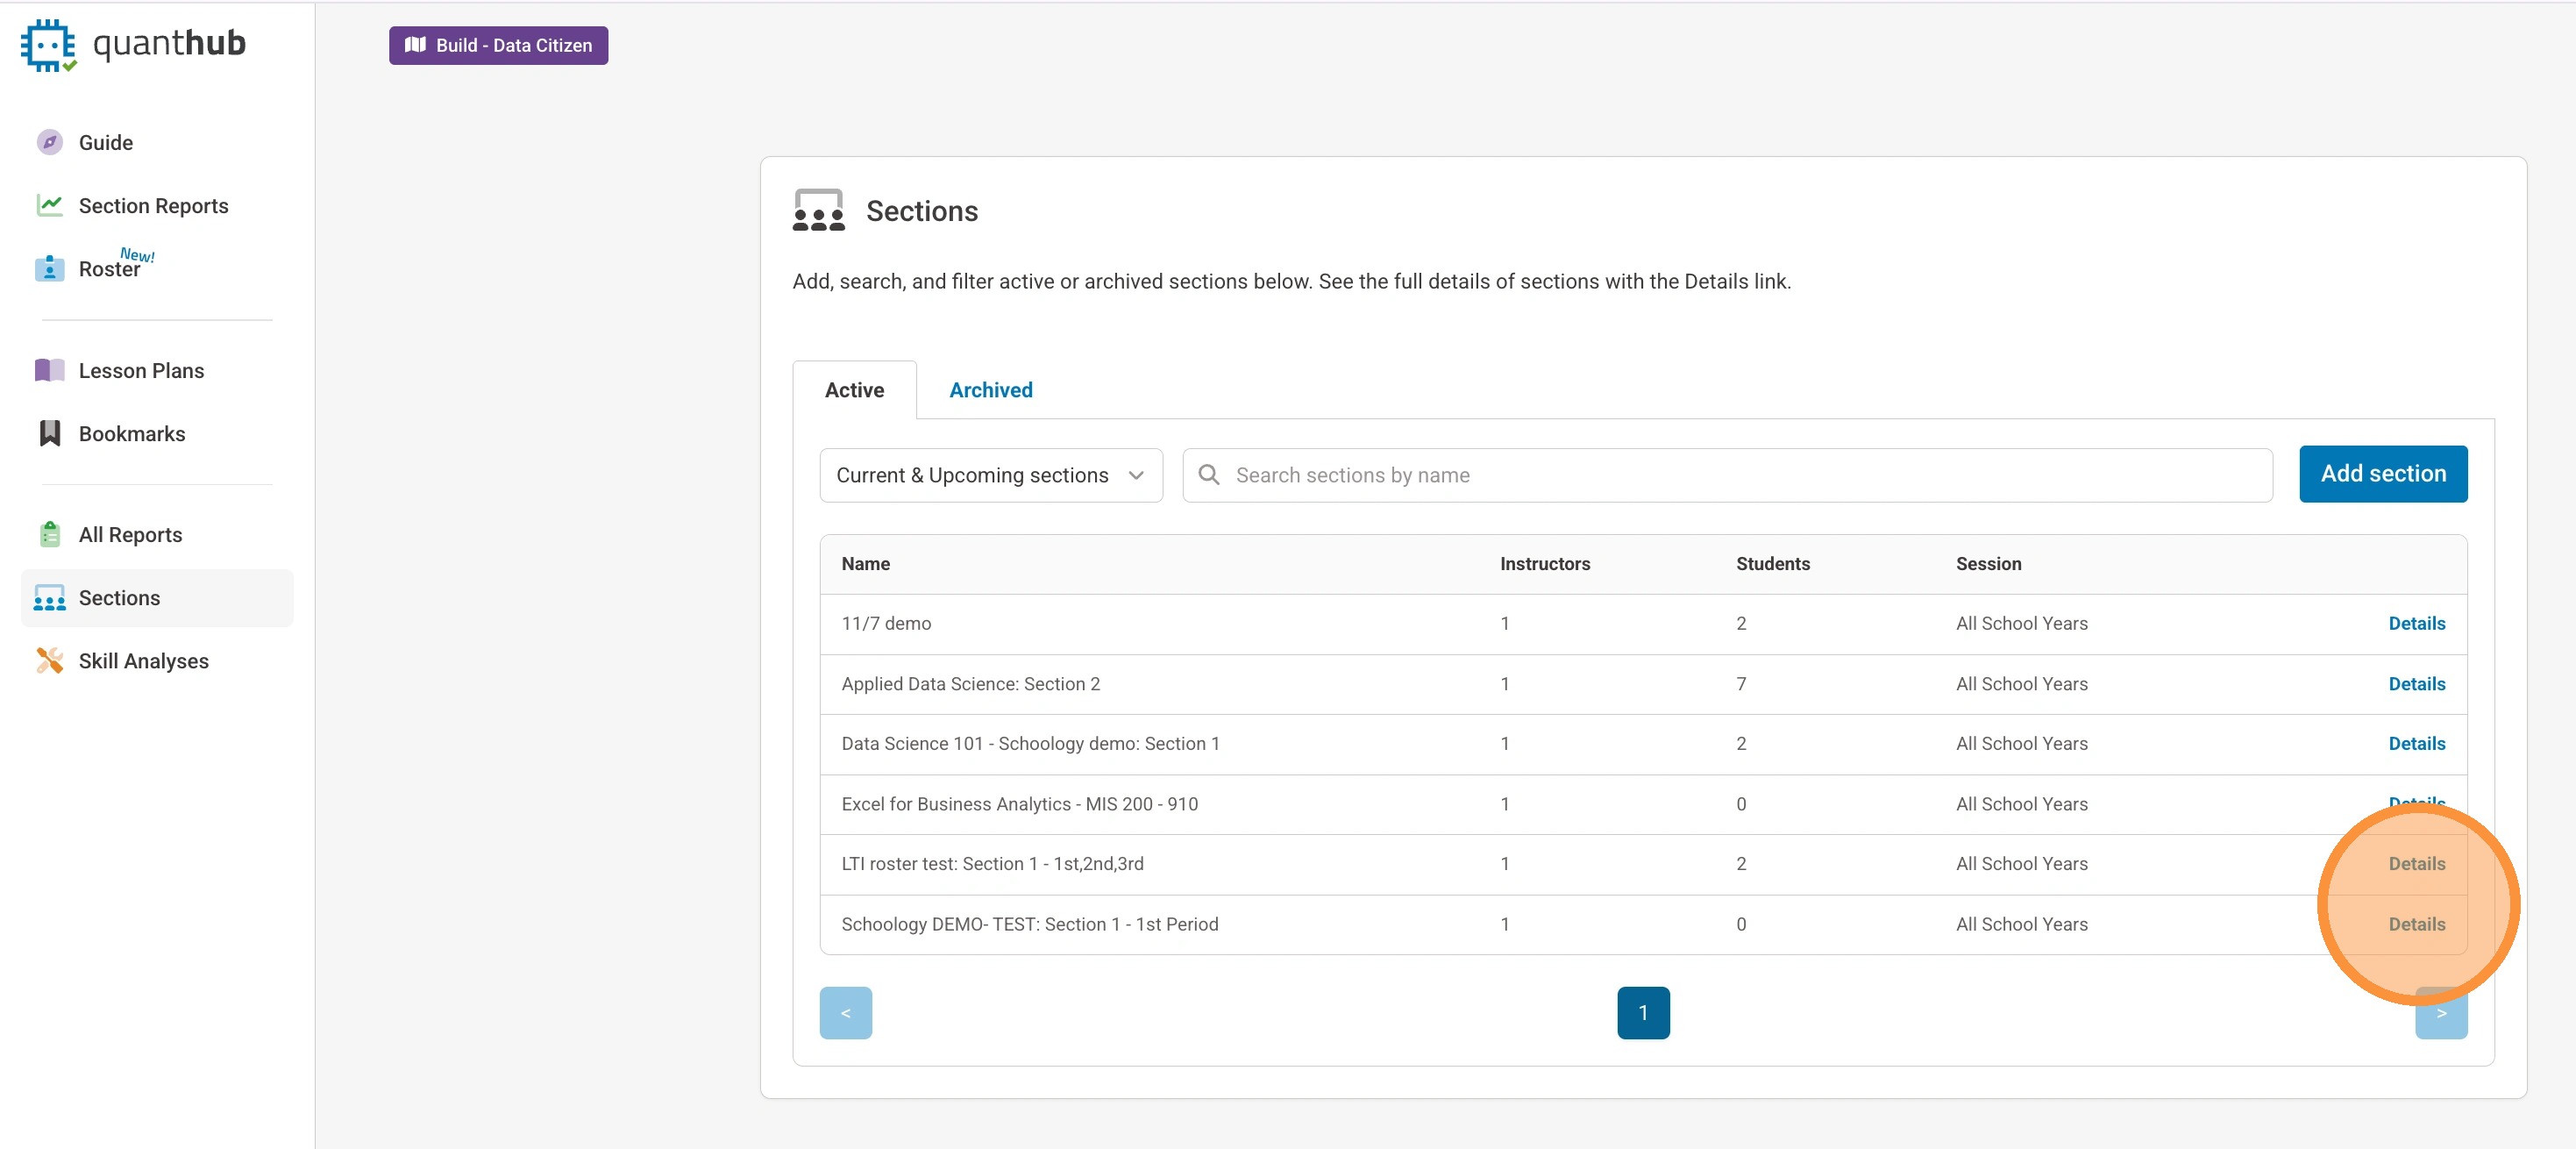Screen dimensions: 2576x1149
Task: Open Details for Applied Data Science: Section 2
Action: pos(2415,683)
